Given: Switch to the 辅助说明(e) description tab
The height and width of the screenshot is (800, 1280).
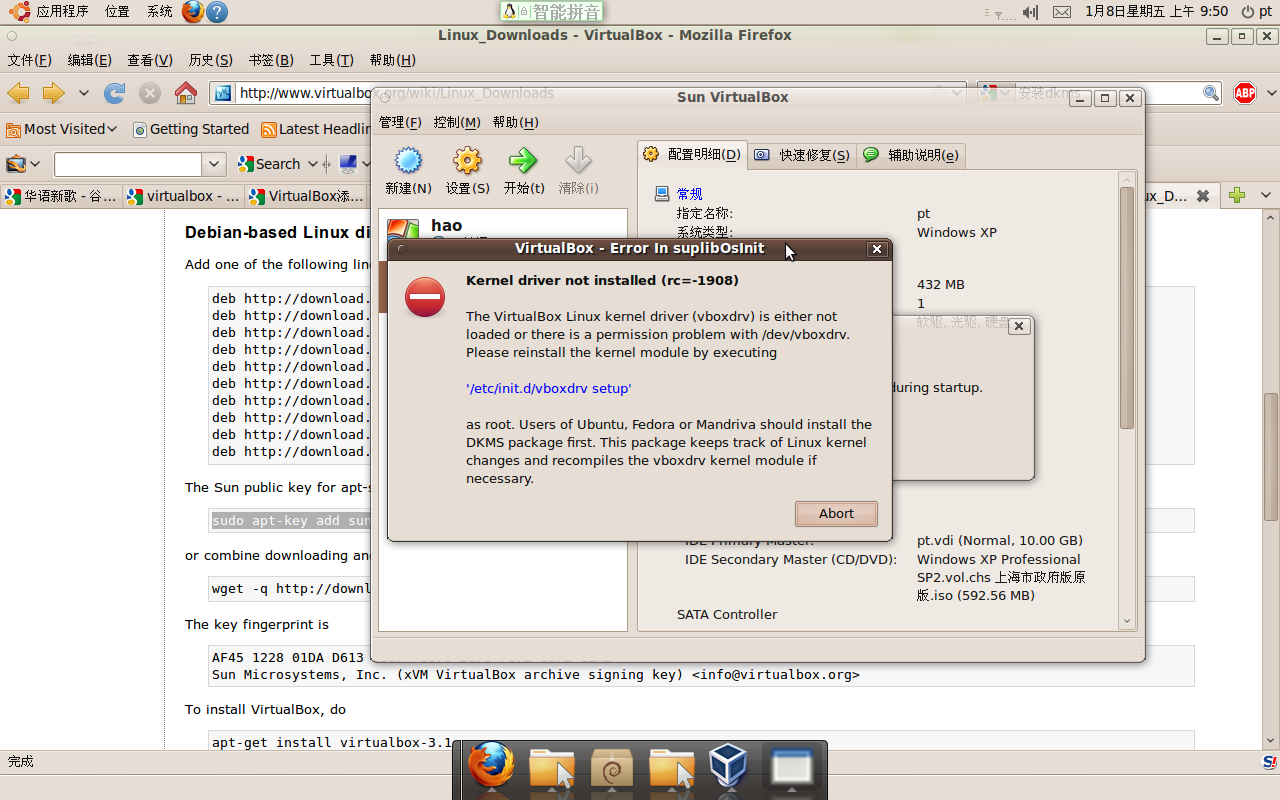Looking at the screenshot, I should [910, 155].
